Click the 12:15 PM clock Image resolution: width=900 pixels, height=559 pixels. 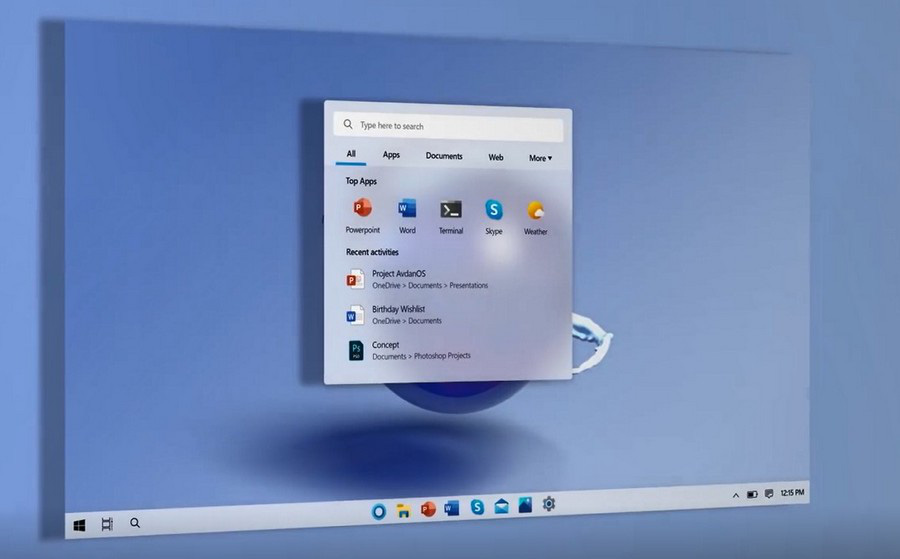tap(792, 492)
